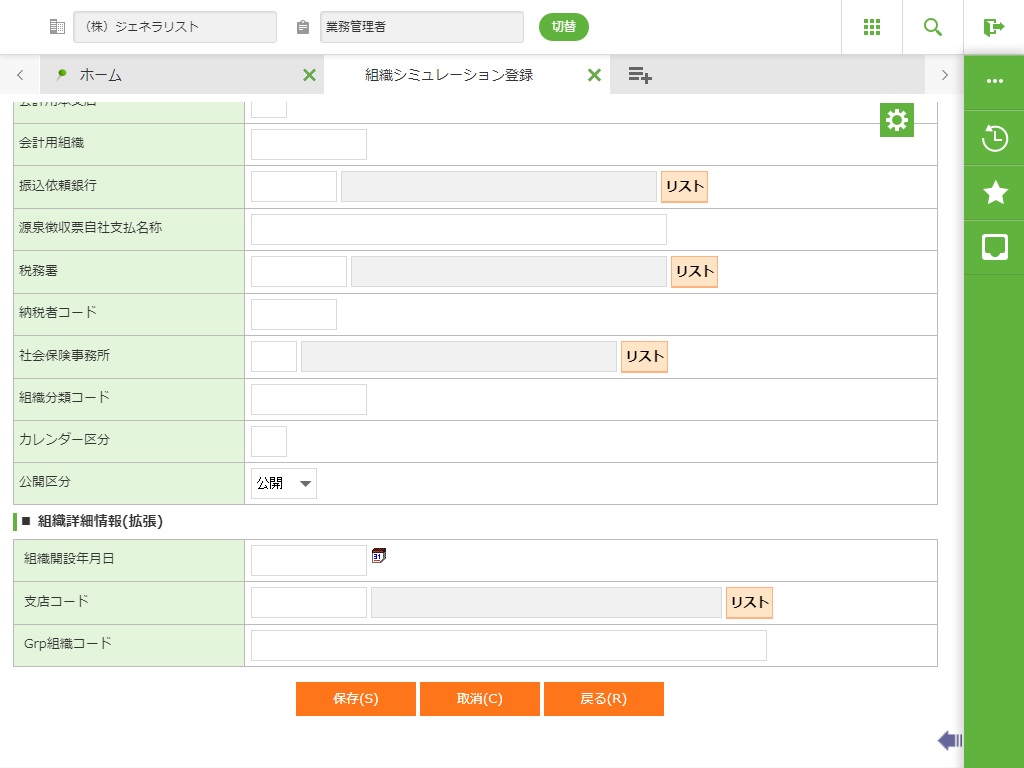Open the history clock icon in sidebar
The image size is (1024, 768).
coord(995,138)
